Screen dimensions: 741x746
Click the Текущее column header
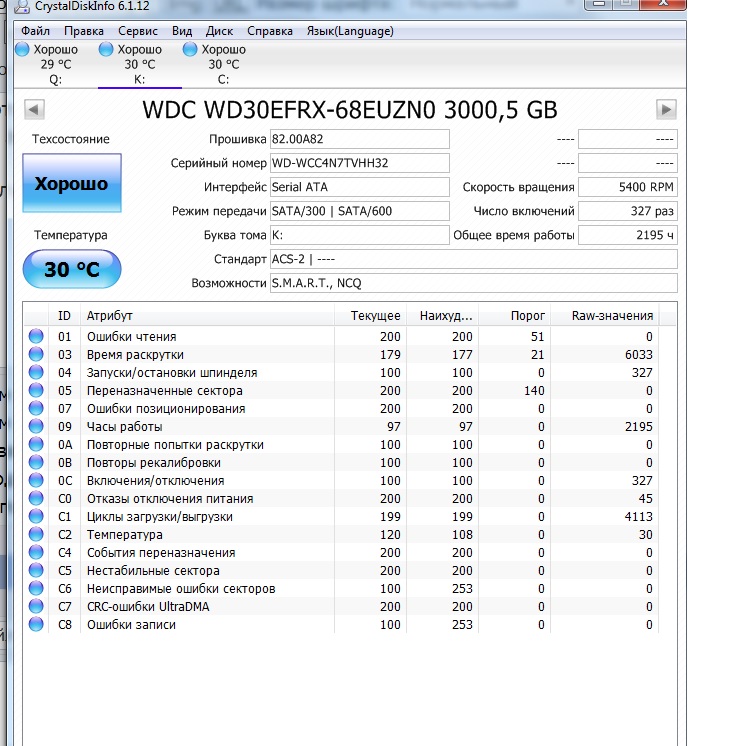click(371, 316)
